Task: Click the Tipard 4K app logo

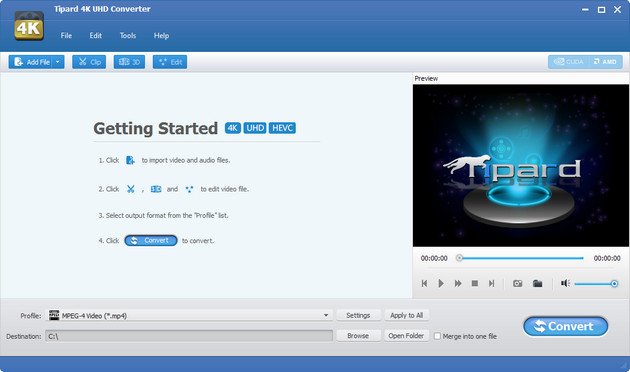Action: (x=29, y=26)
